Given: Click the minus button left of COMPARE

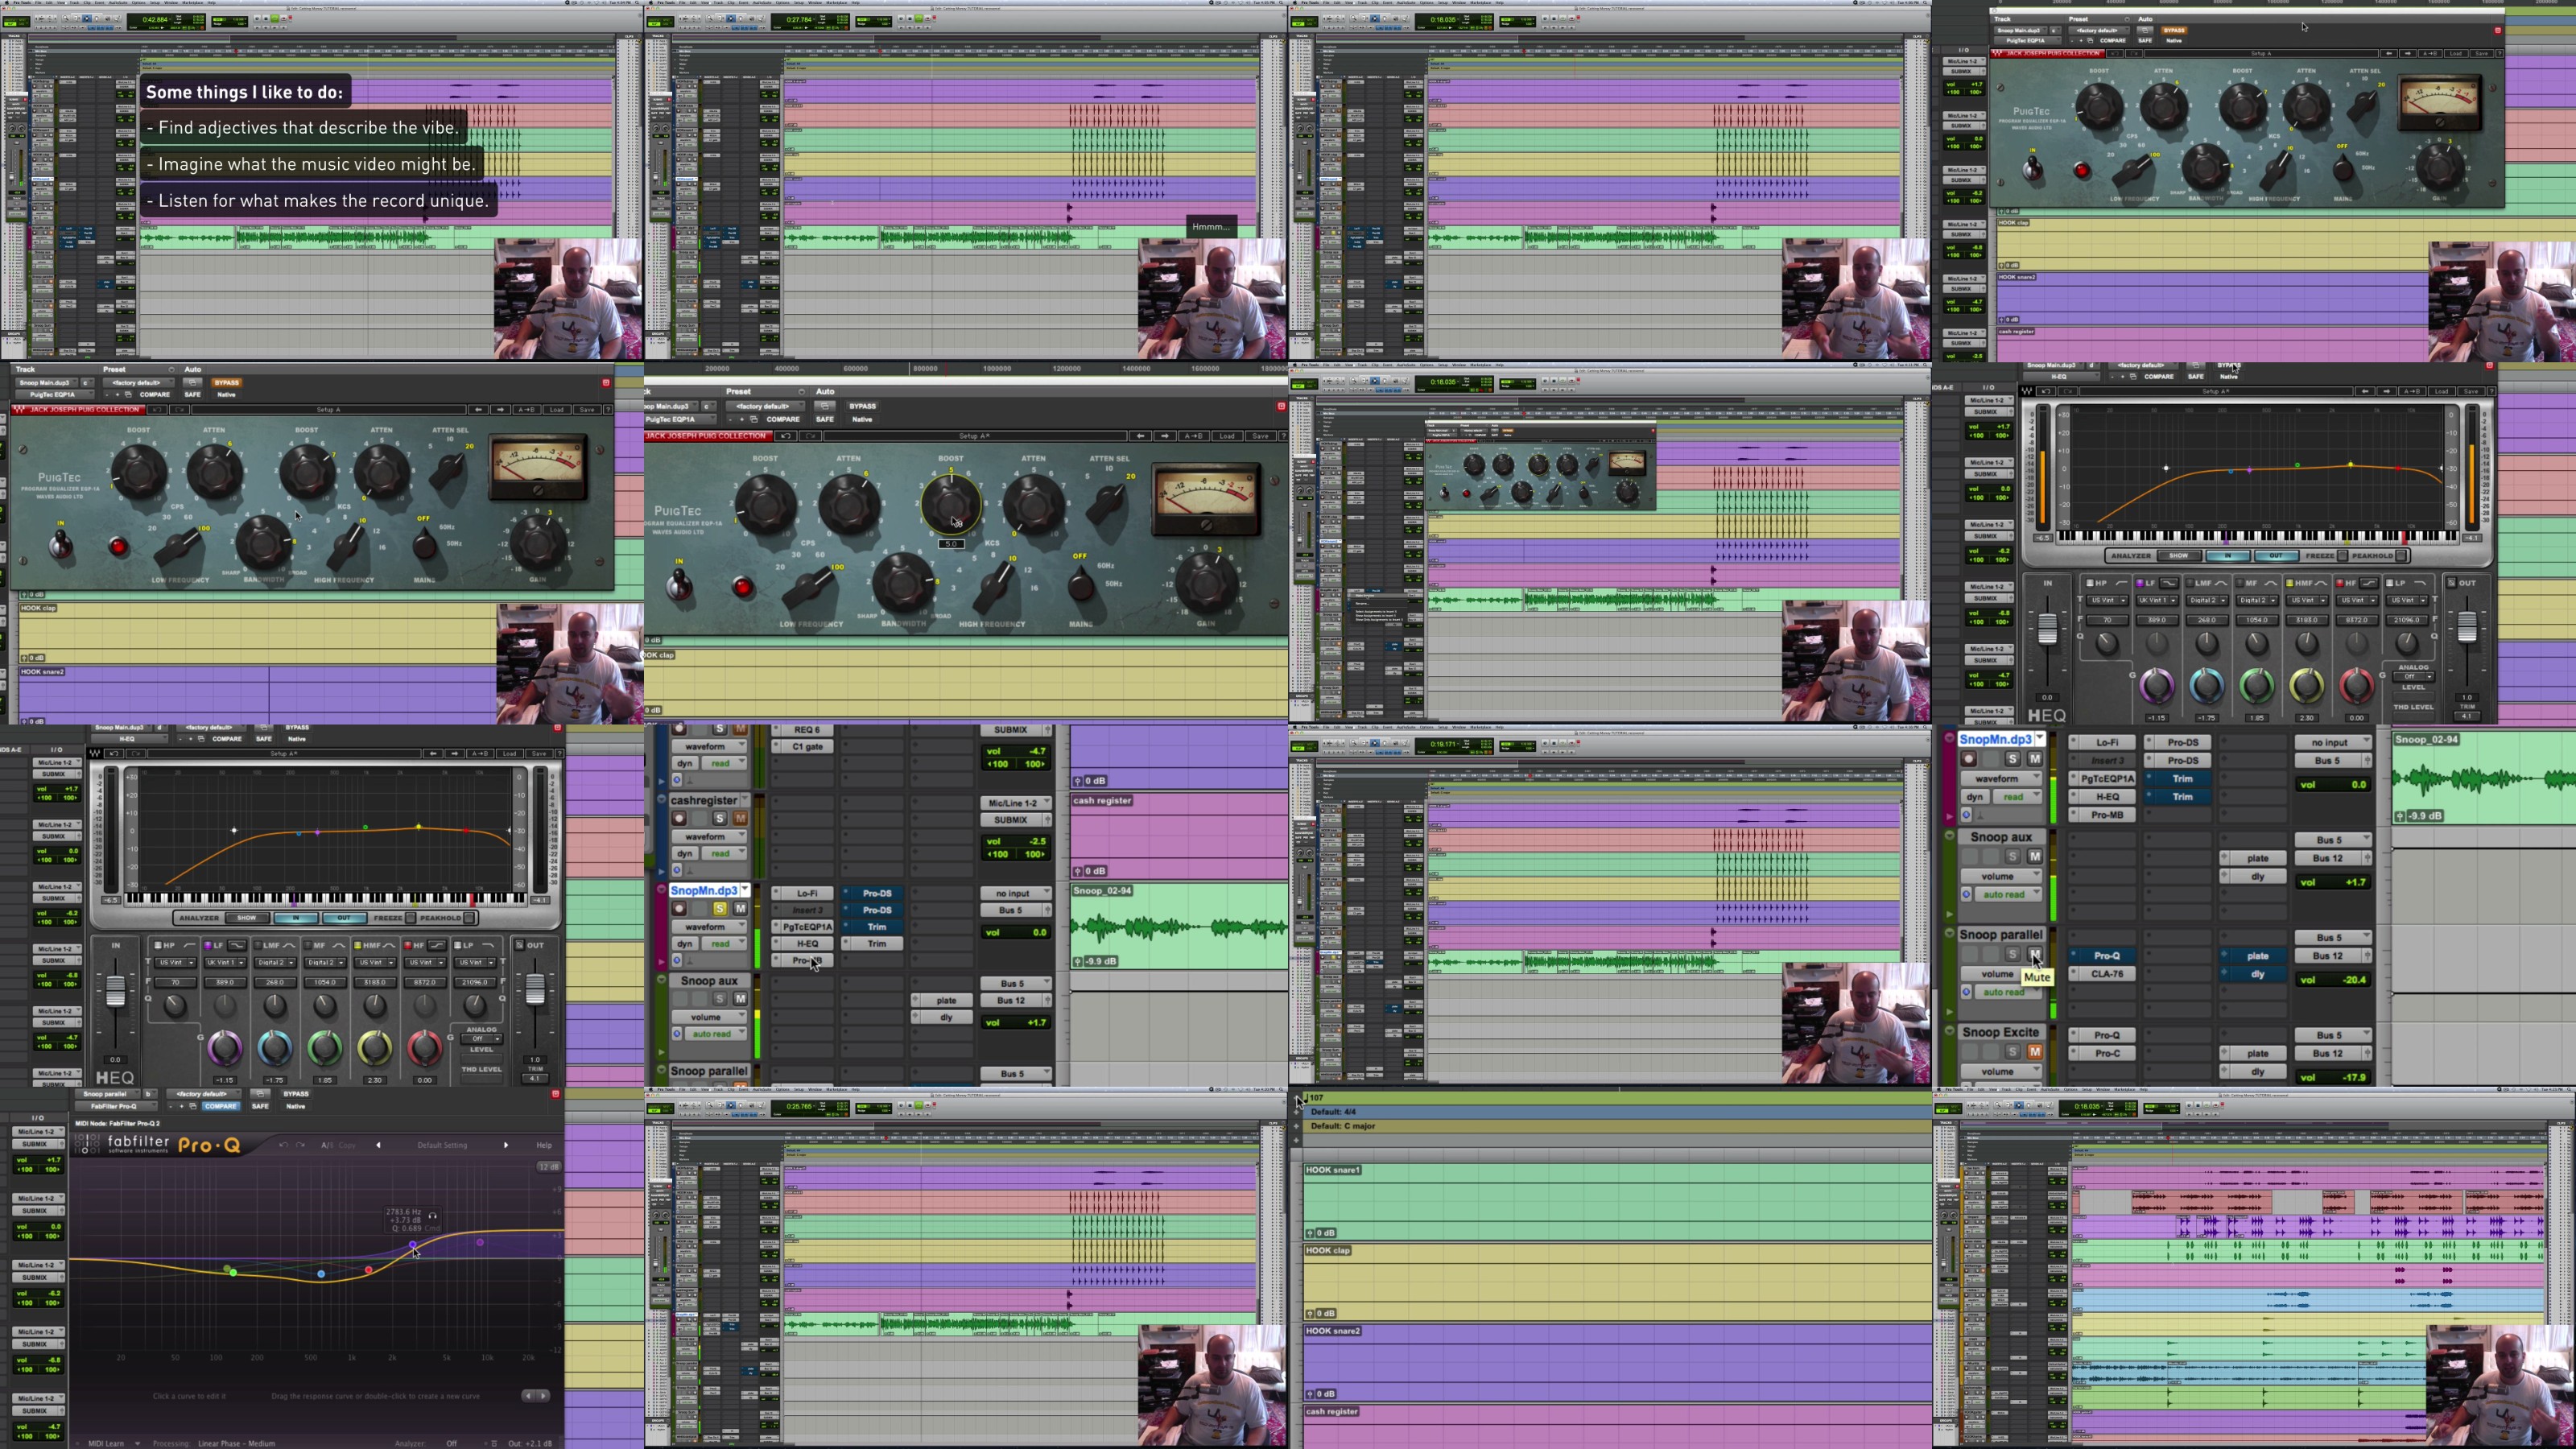Looking at the screenshot, I should (x=171, y=1106).
